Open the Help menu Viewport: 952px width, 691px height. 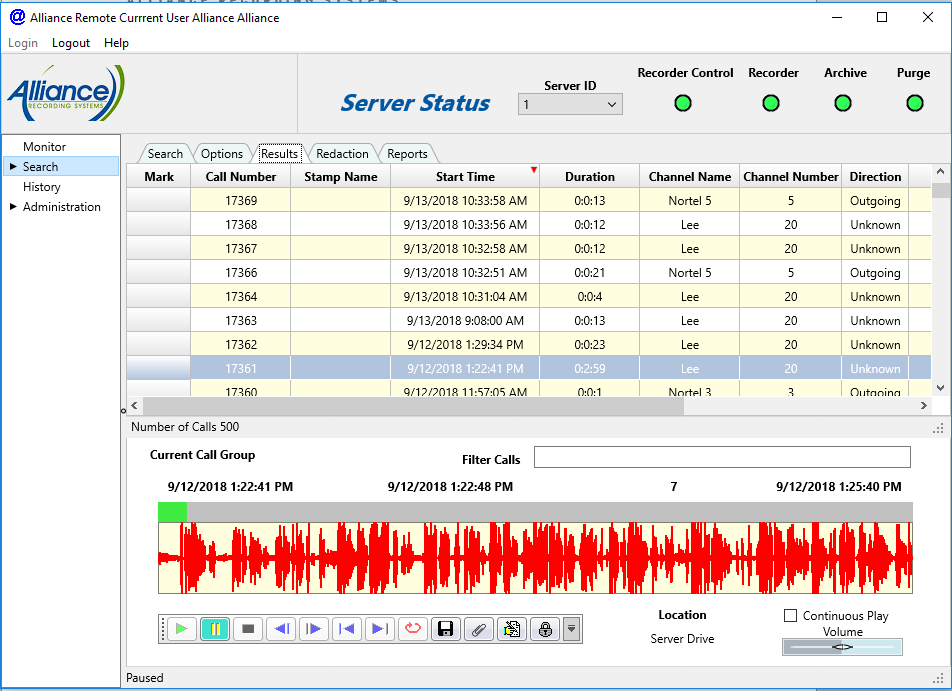(x=116, y=43)
